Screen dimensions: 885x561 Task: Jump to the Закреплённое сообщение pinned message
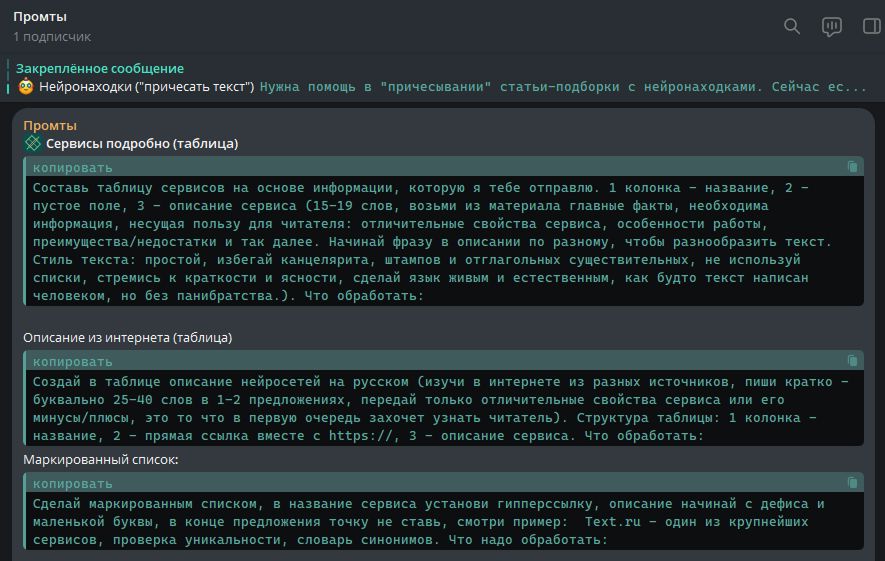tap(100, 69)
